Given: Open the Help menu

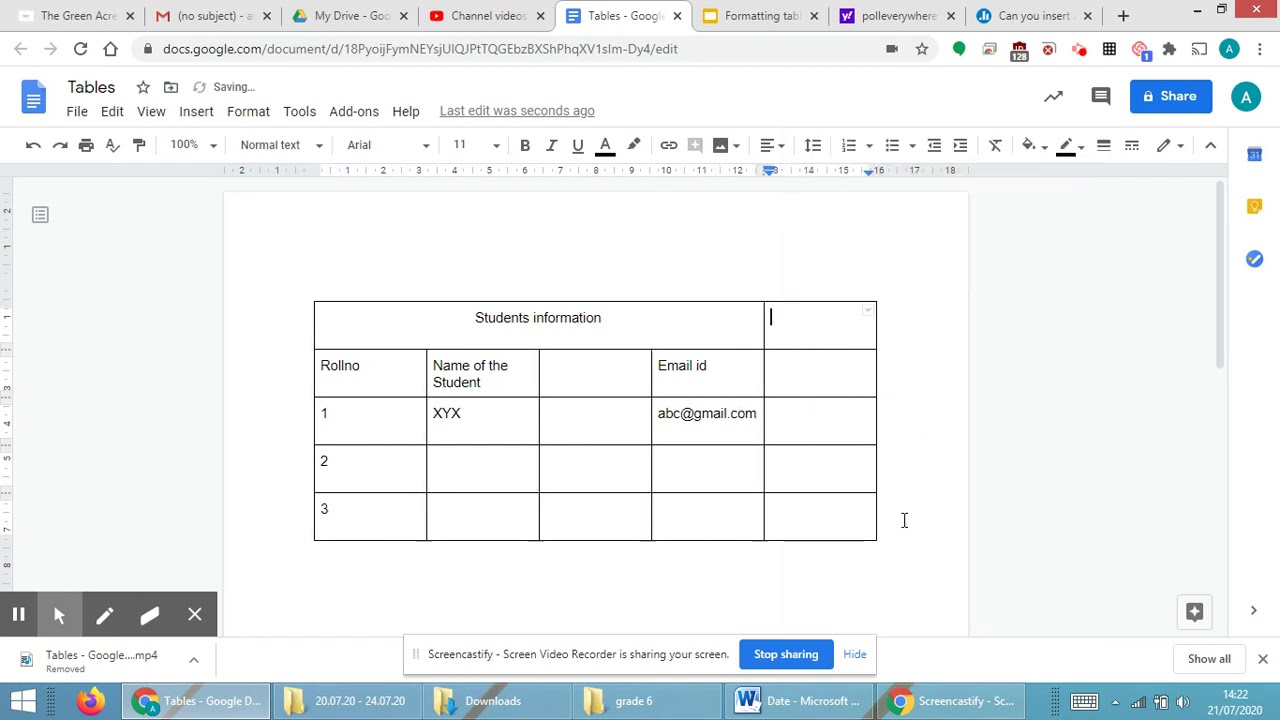Looking at the screenshot, I should (406, 111).
